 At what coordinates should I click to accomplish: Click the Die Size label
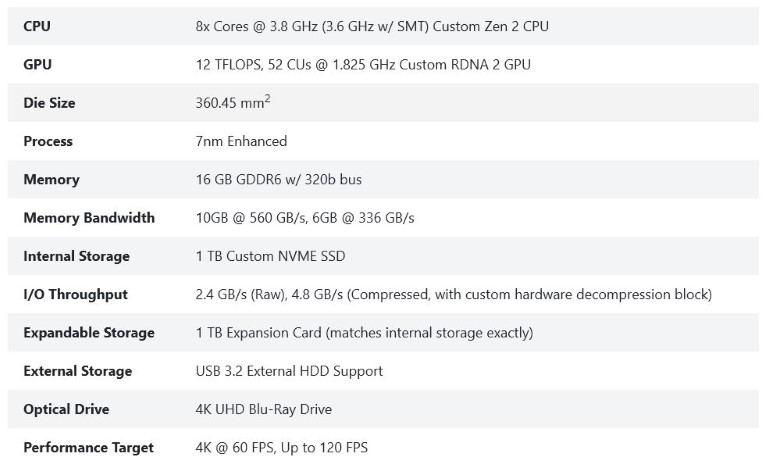coord(49,103)
